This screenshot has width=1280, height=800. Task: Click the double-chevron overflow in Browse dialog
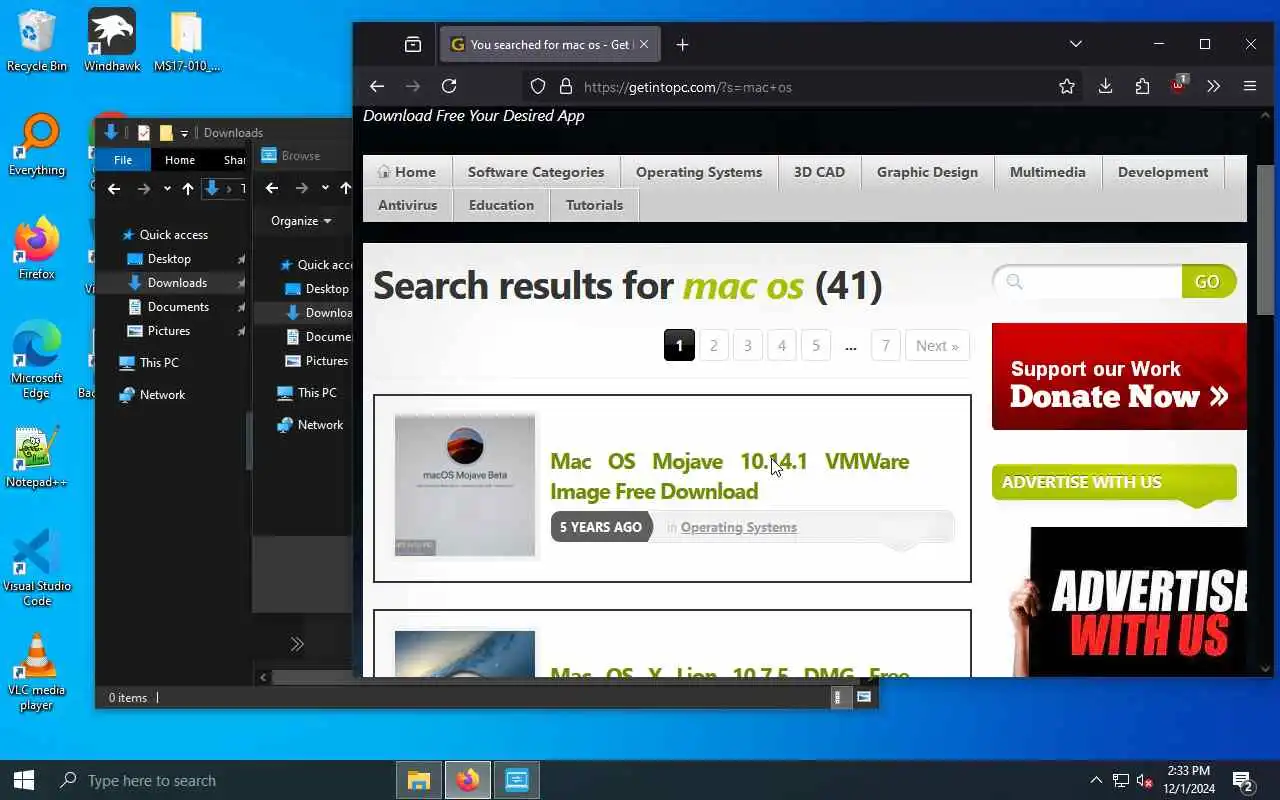(x=297, y=644)
